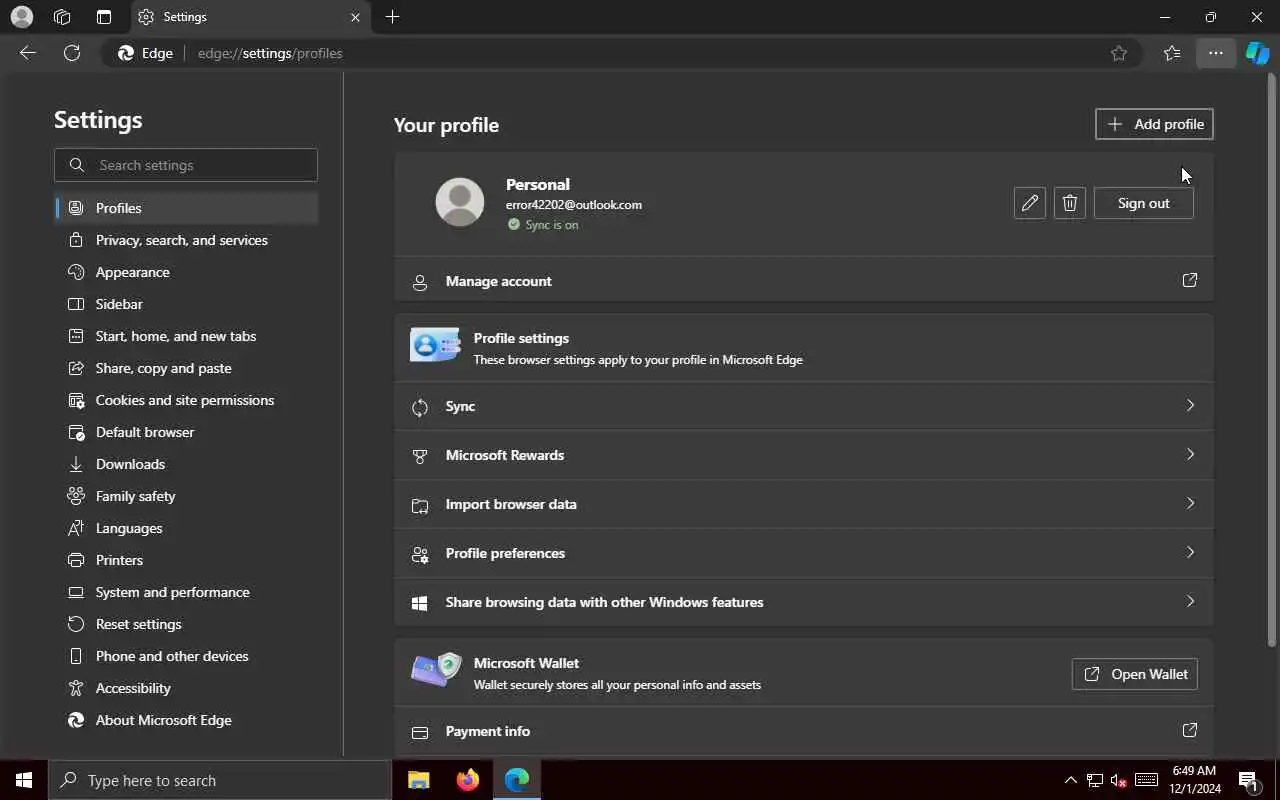
Task: Select Profiles in settings sidebar
Action: coord(186,208)
